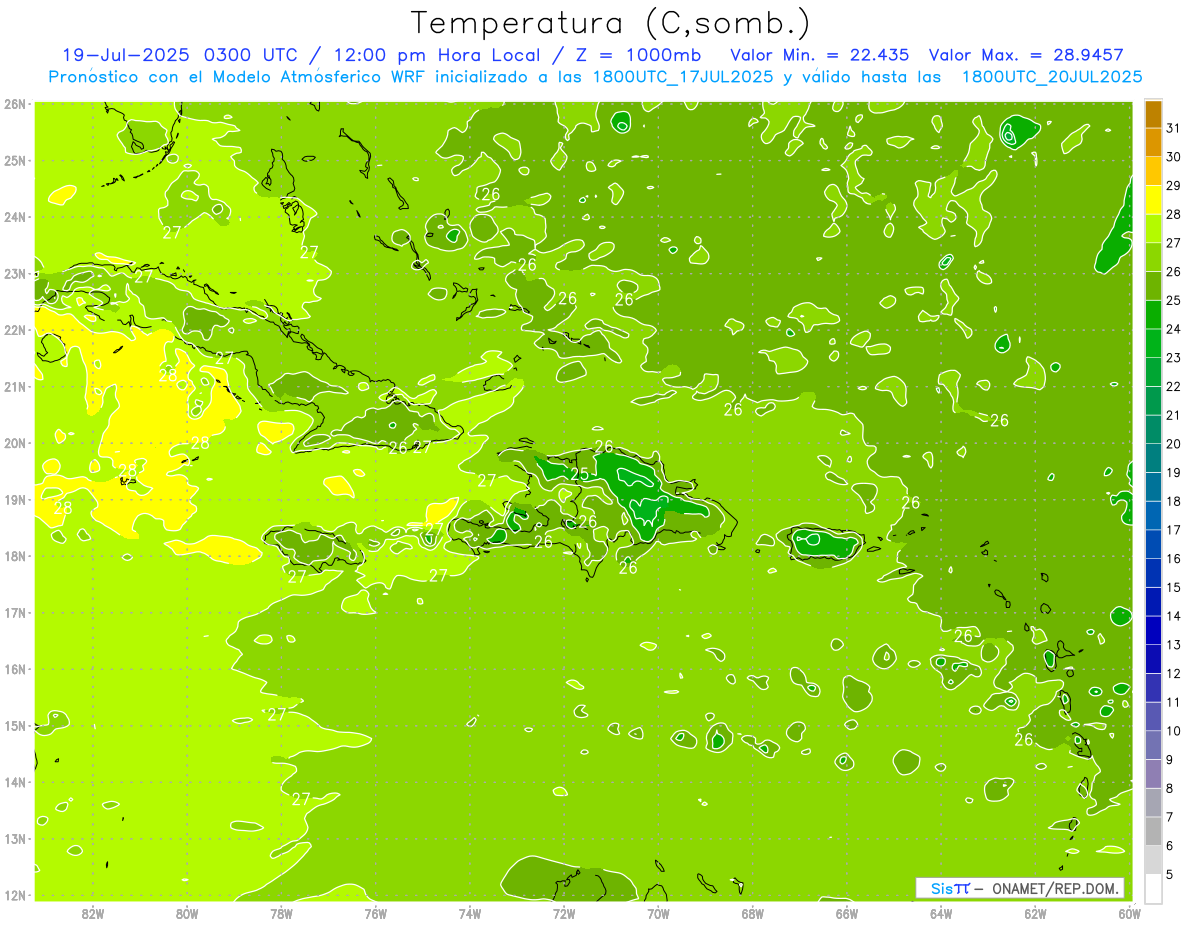Pick the blue swatch between 15 and 16
The width and height of the screenshot is (1200, 927).
pyautogui.click(x=1153, y=573)
